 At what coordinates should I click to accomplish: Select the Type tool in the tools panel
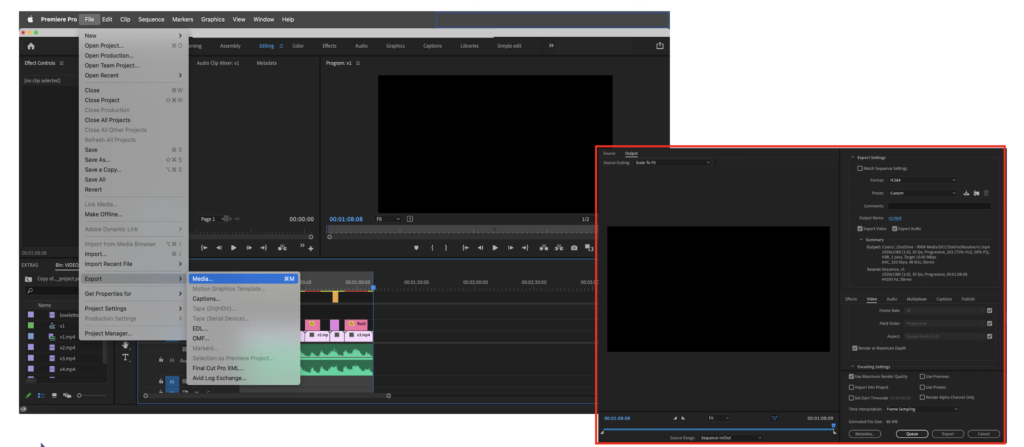tap(125, 357)
